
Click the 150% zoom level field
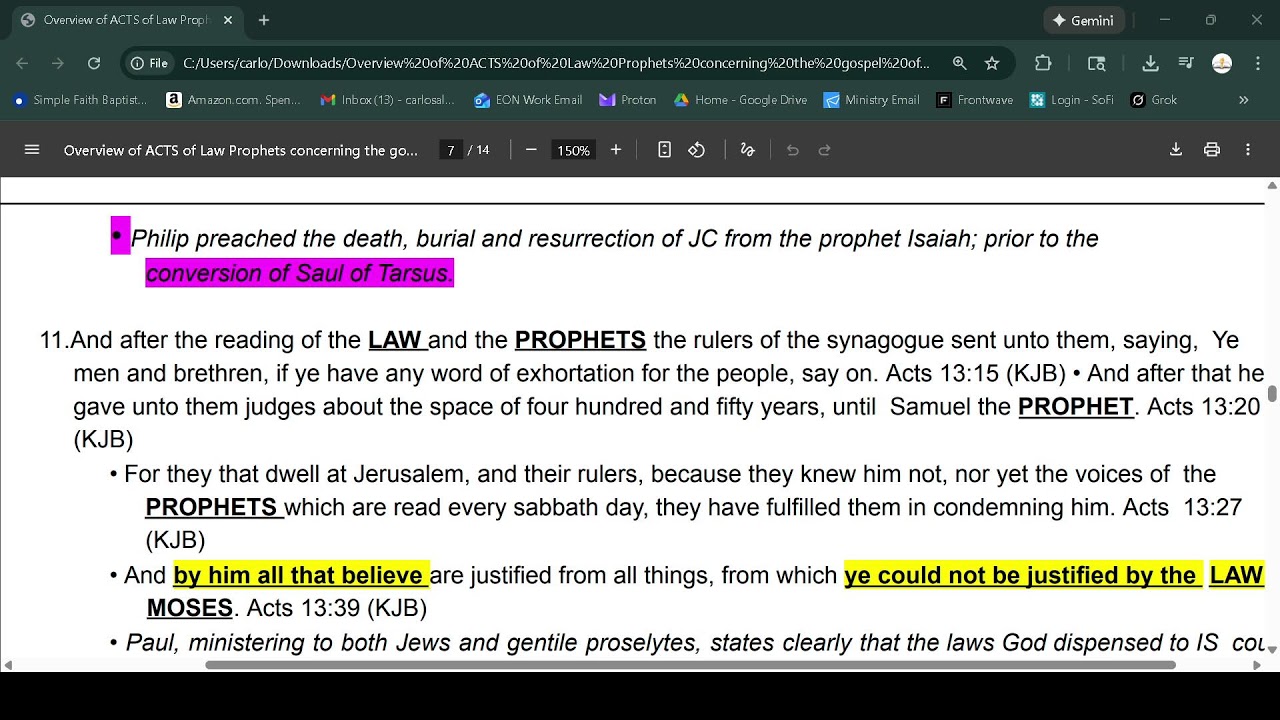coord(573,150)
